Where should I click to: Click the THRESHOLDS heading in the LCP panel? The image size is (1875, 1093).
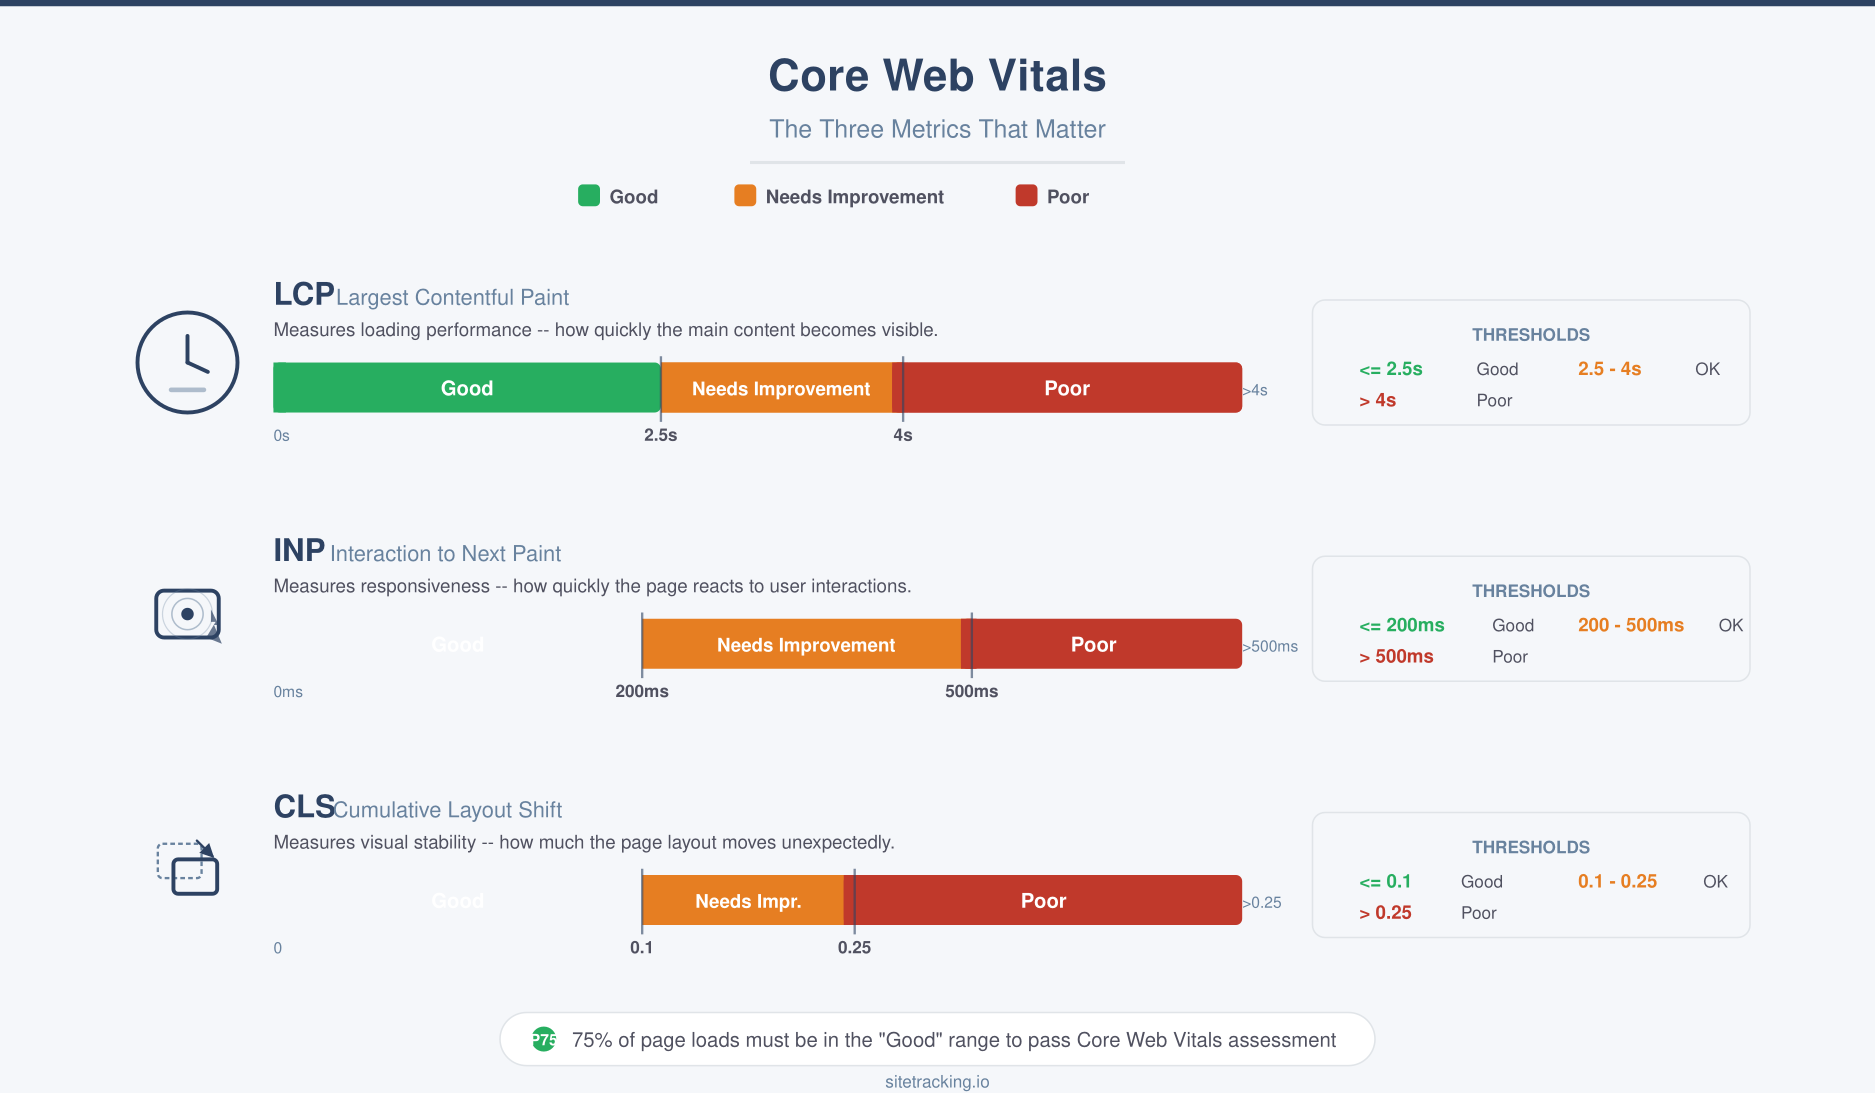1530,334
